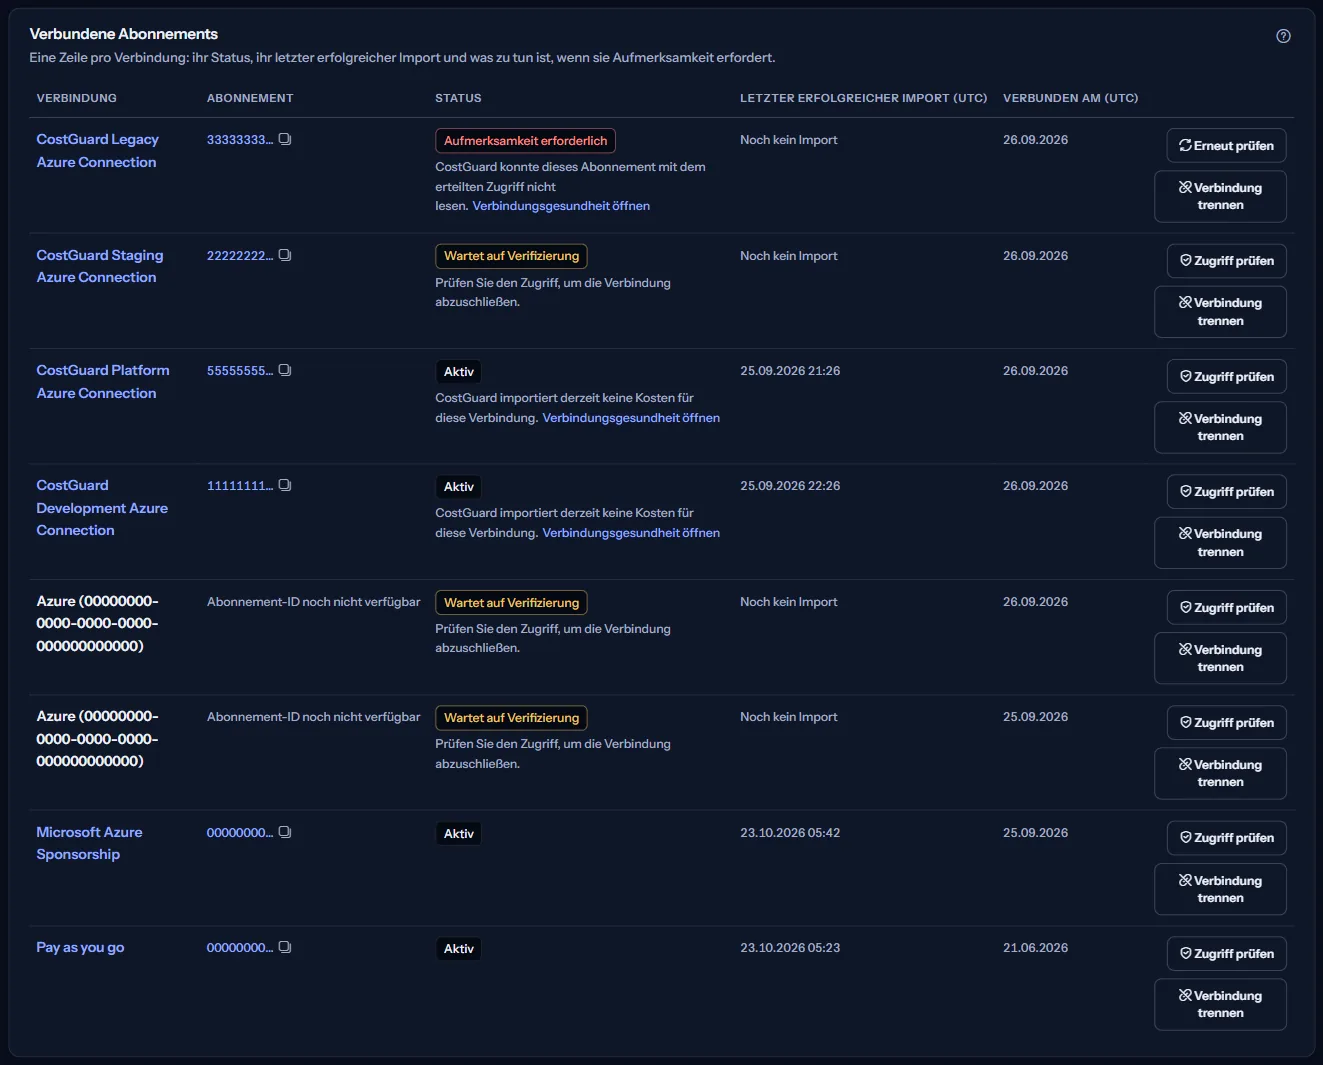Open Verbindungsgesundheit öffnen in Legacy row
Image resolution: width=1323 pixels, height=1065 pixels.
(x=561, y=206)
